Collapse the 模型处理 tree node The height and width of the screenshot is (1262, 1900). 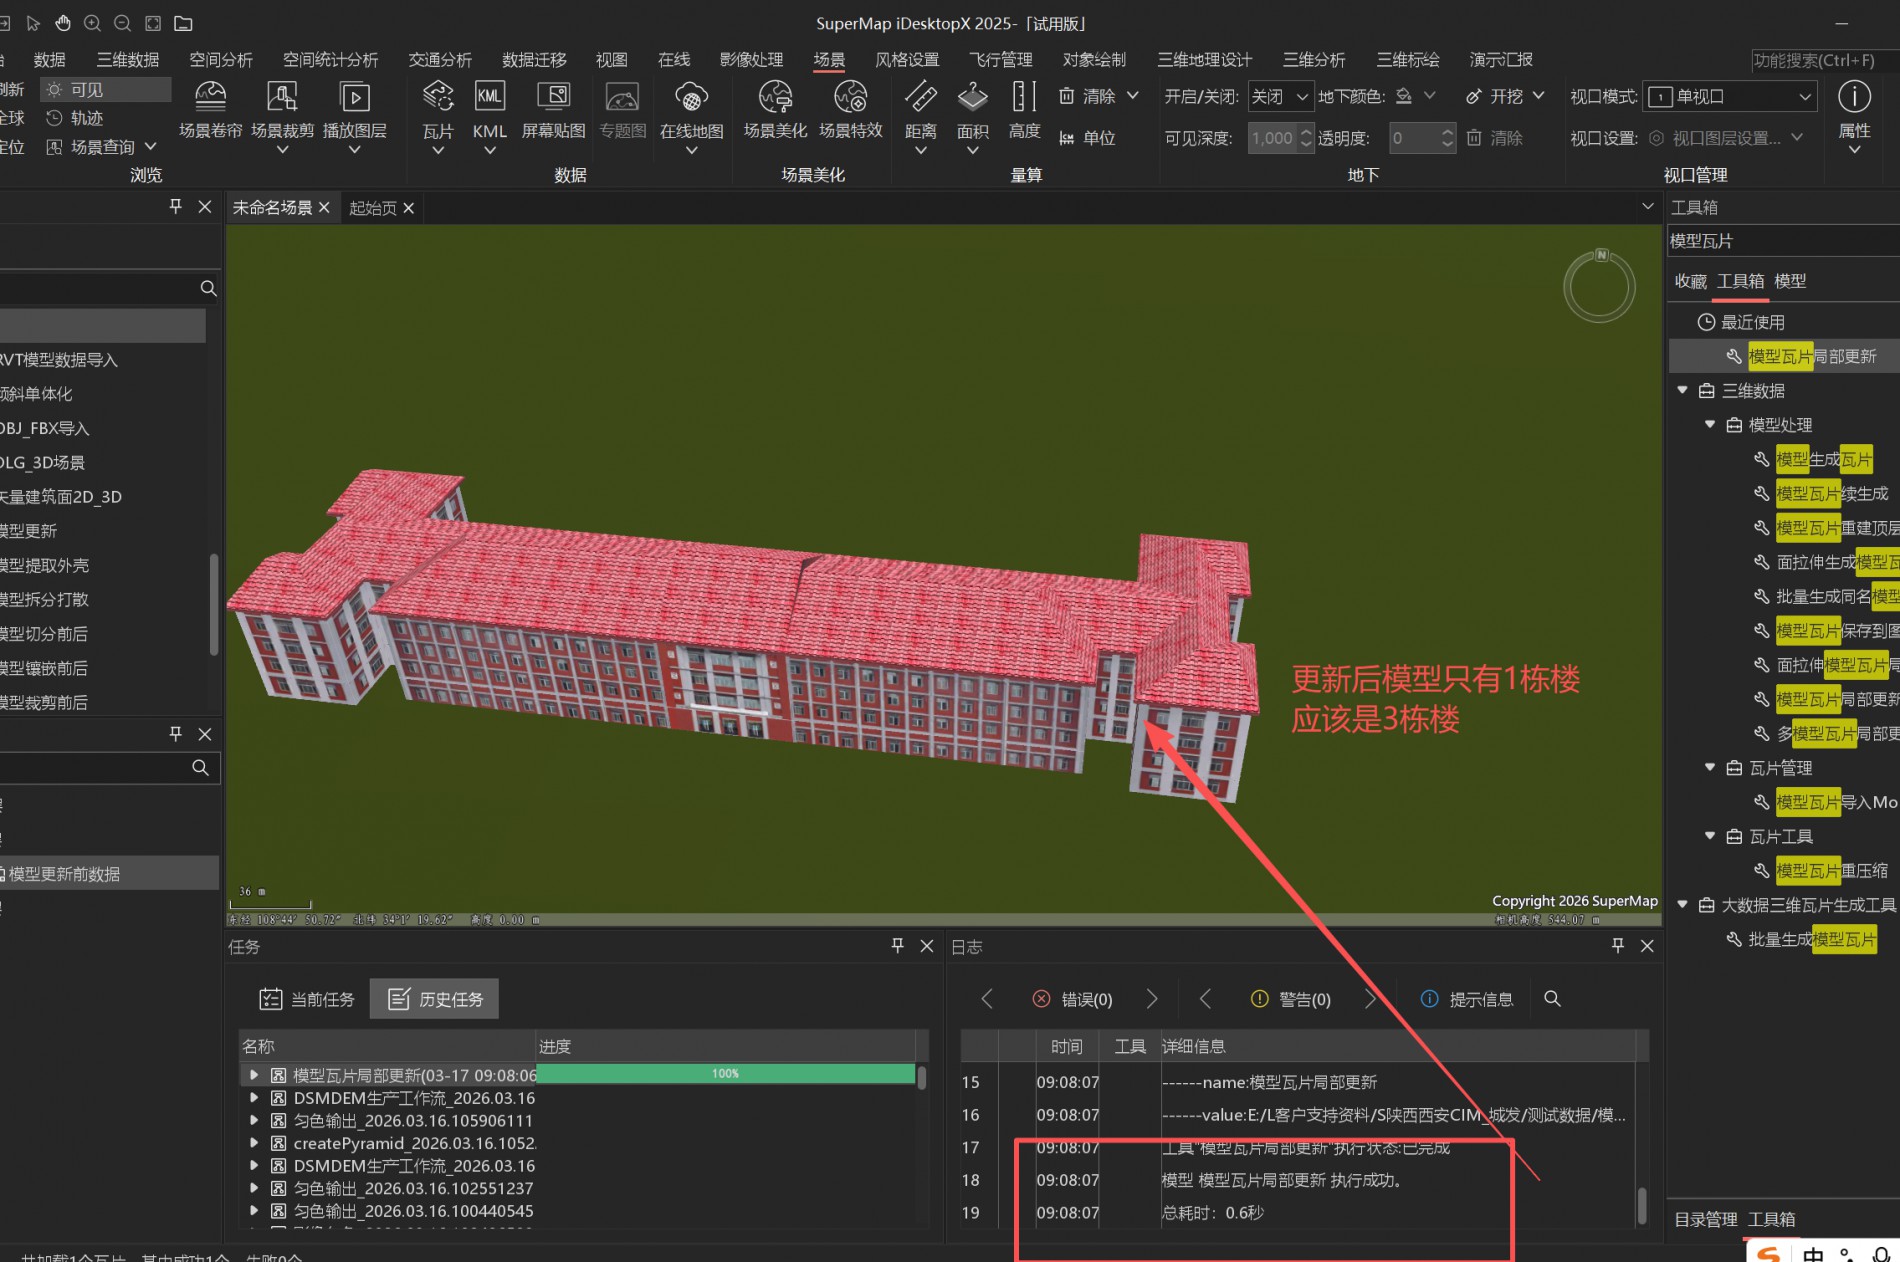click(1710, 425)
